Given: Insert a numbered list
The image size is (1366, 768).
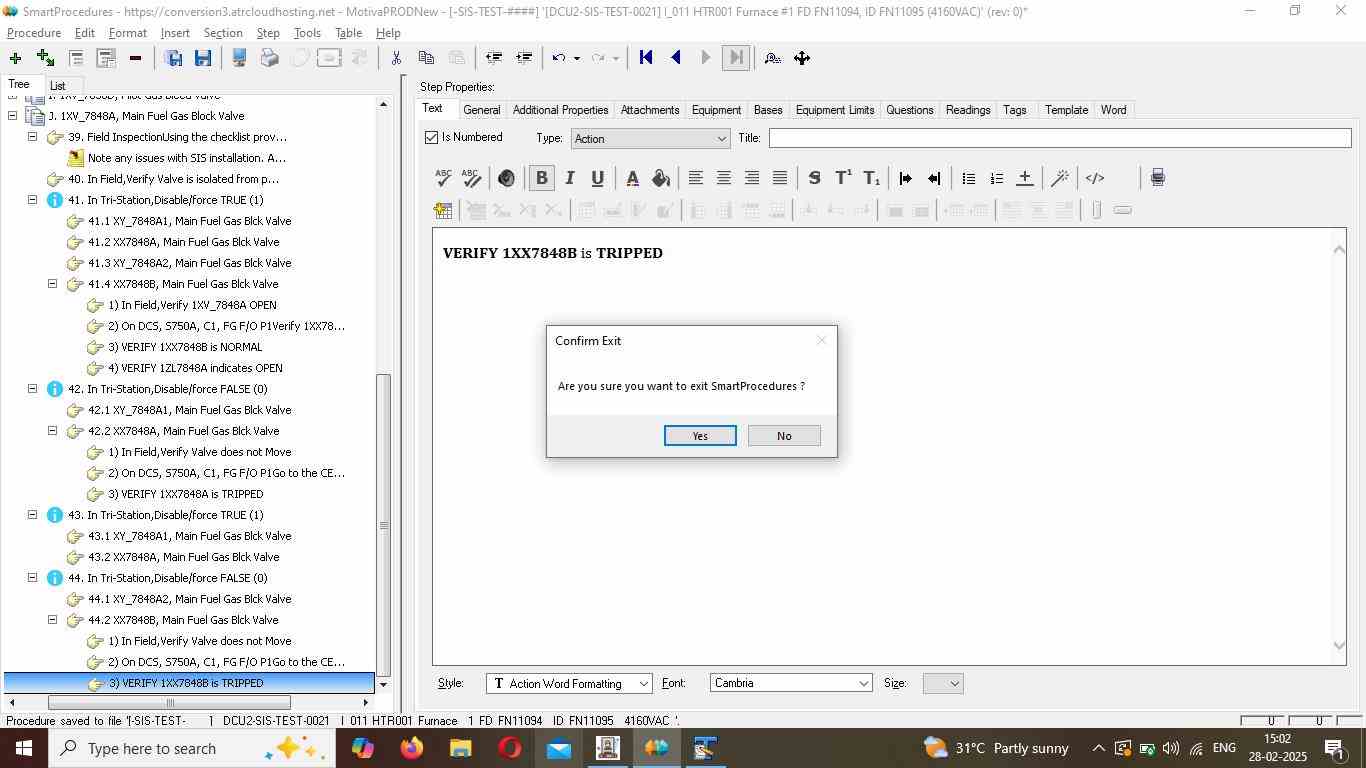Looking at the screenshot, I should (x=996, y=178).
